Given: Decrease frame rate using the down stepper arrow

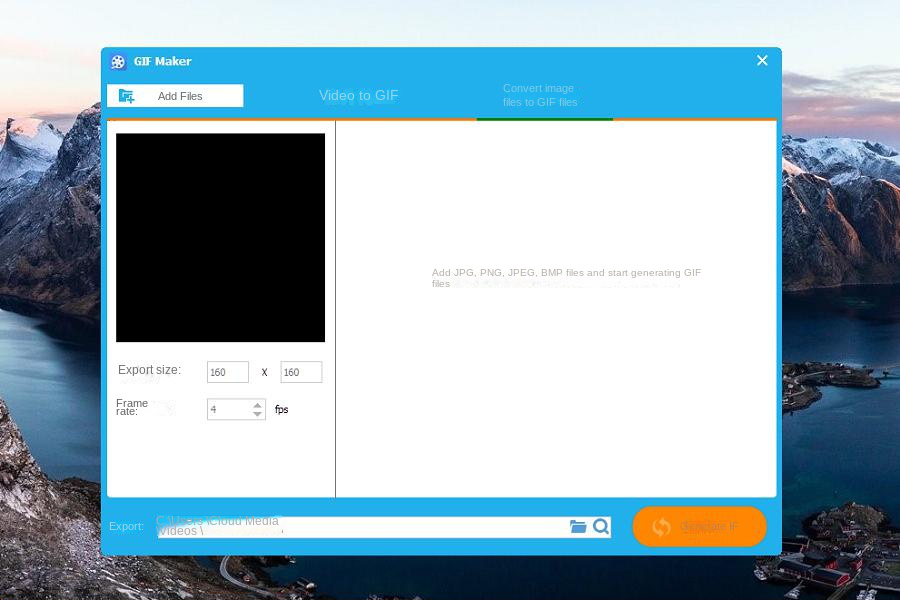Looking at the screenshot, I should tap(257, 413).
